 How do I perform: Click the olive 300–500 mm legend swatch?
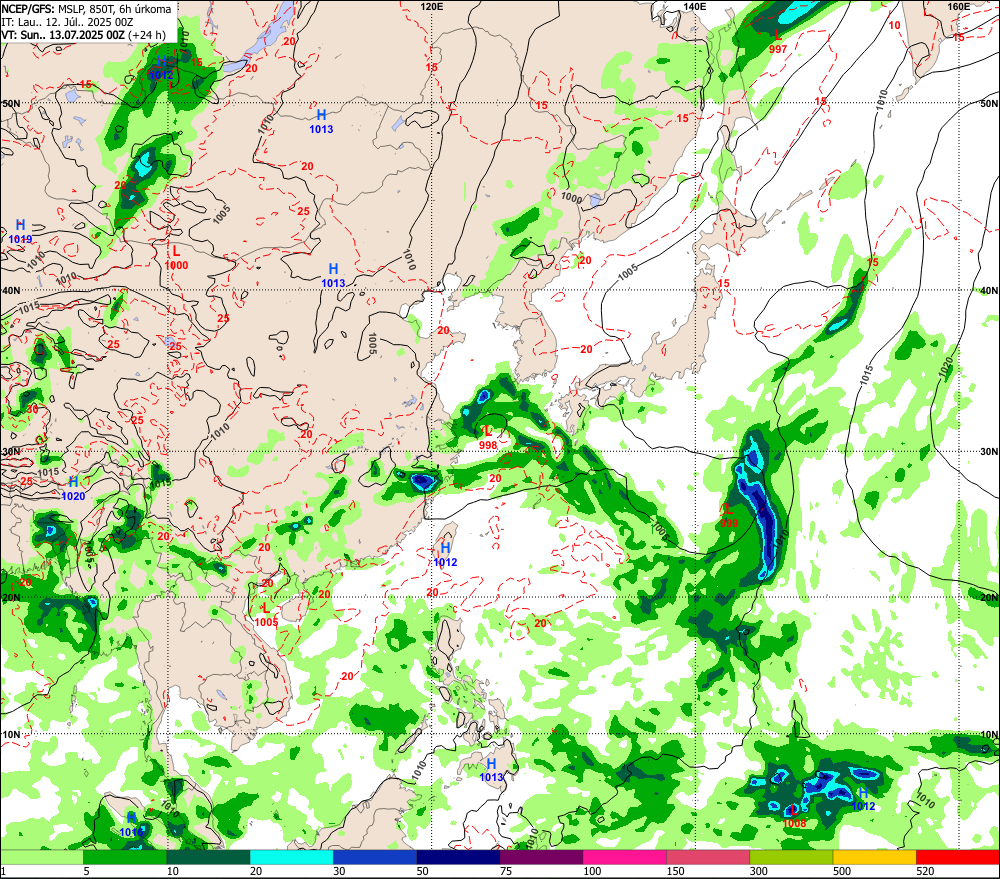pos(791,857)
